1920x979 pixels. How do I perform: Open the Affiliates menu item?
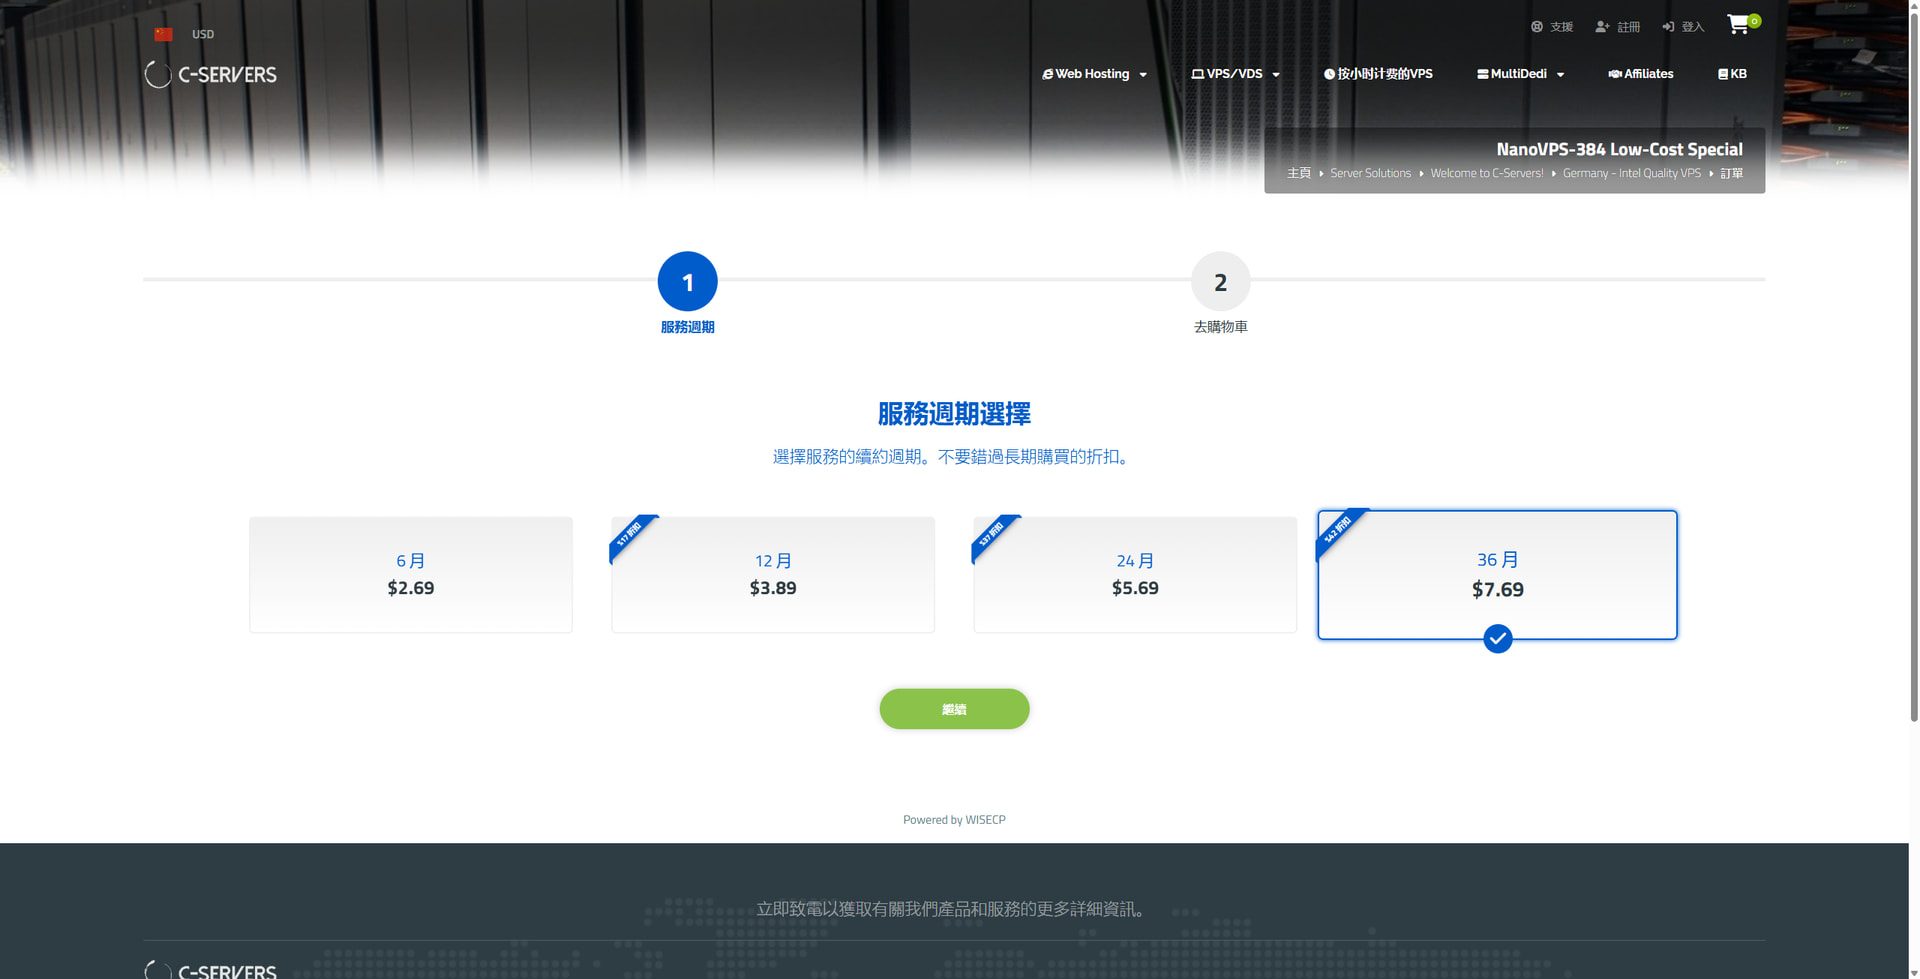click(1640, 74)
